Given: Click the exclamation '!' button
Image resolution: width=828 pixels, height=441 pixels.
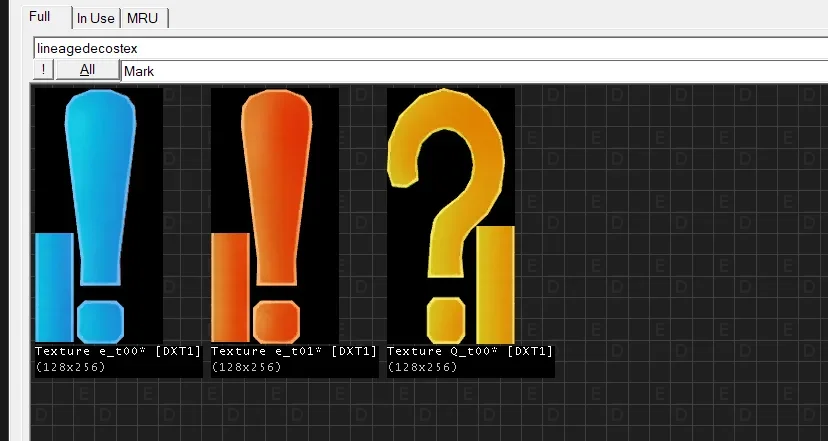Looking at the screenshot, I should [43, 70].
